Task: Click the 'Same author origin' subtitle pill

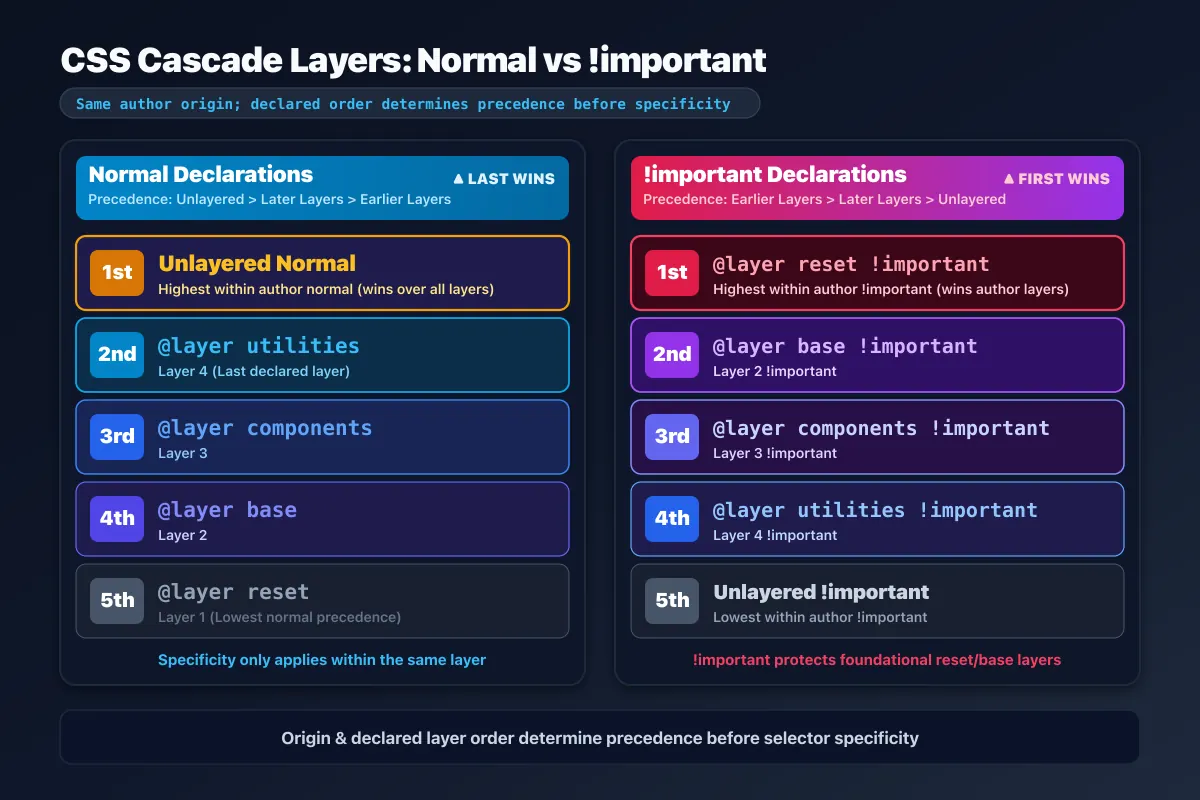Action: pyautogui.click(x=410, y=103)
